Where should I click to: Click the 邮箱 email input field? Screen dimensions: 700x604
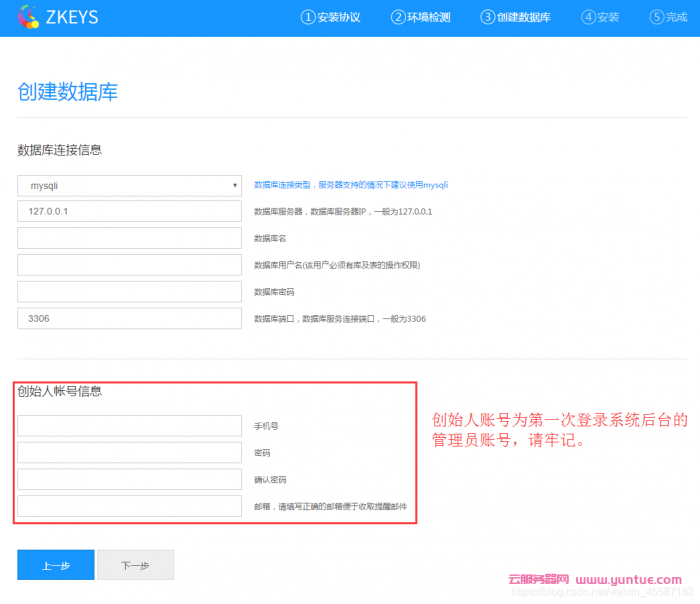click(x=130, y=506)
